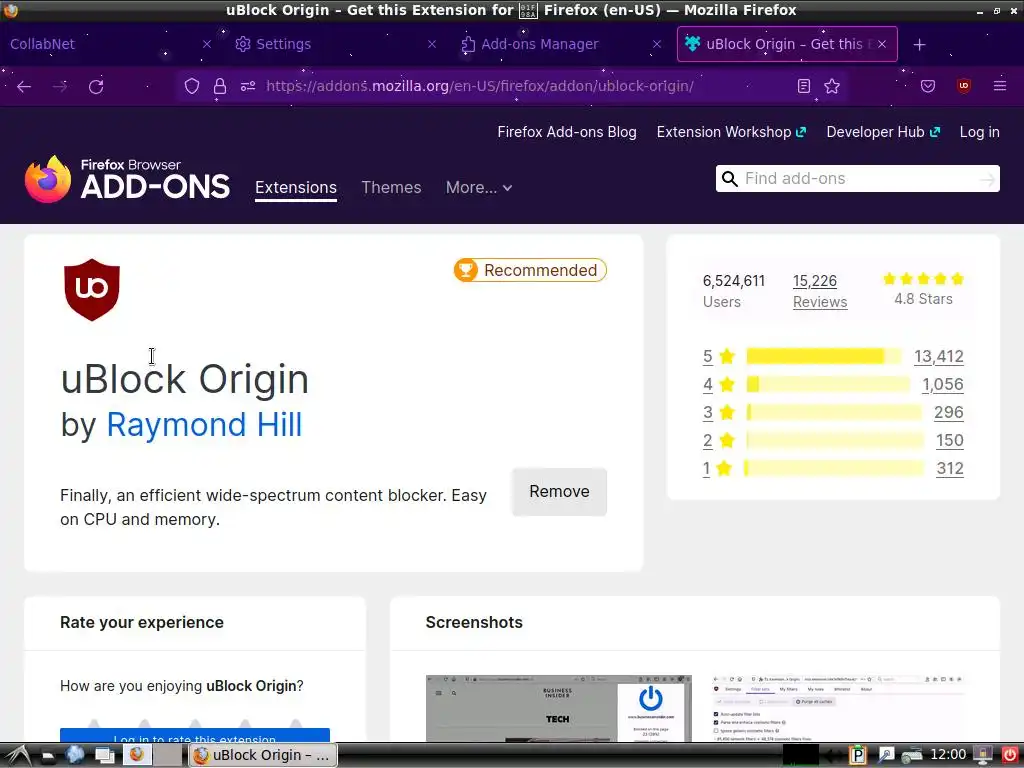Open Firefox application hamburger menu
This screenshot has height=768, width=1024.
(x=1000, y=86)
